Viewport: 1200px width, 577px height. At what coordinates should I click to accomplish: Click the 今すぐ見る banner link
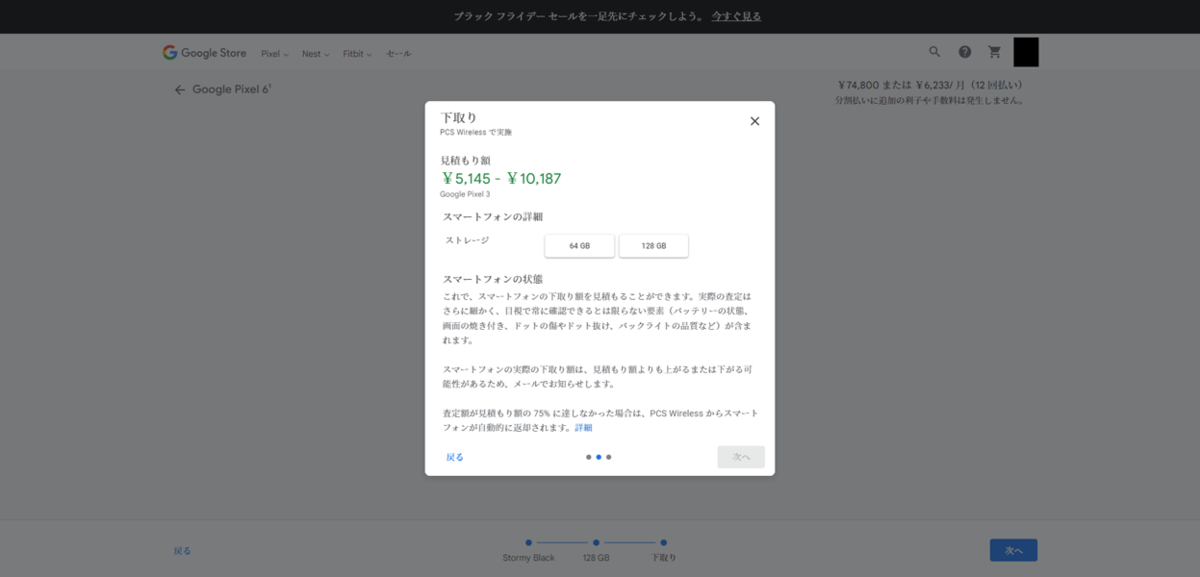pos(736,17)
